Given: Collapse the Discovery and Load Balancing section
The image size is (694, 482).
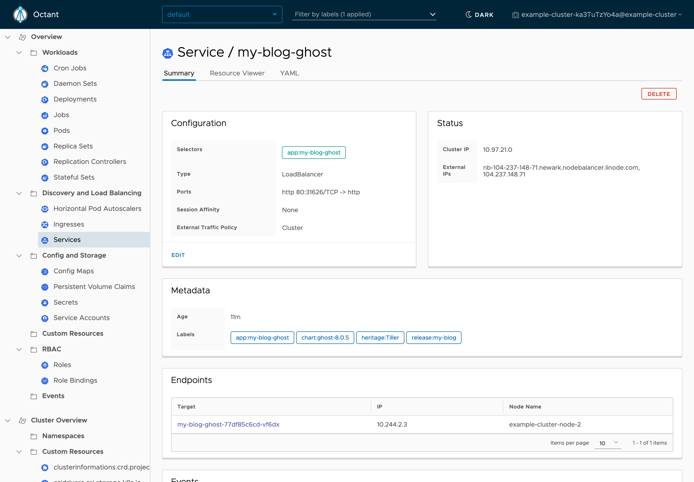Looking at the screenshot, I should 19,193.
